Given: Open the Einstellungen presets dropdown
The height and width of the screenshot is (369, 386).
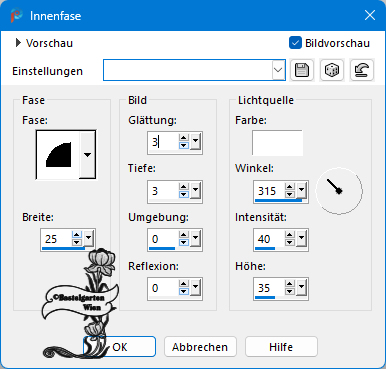Looking at the screenshot, I should [x=278, y=70].
